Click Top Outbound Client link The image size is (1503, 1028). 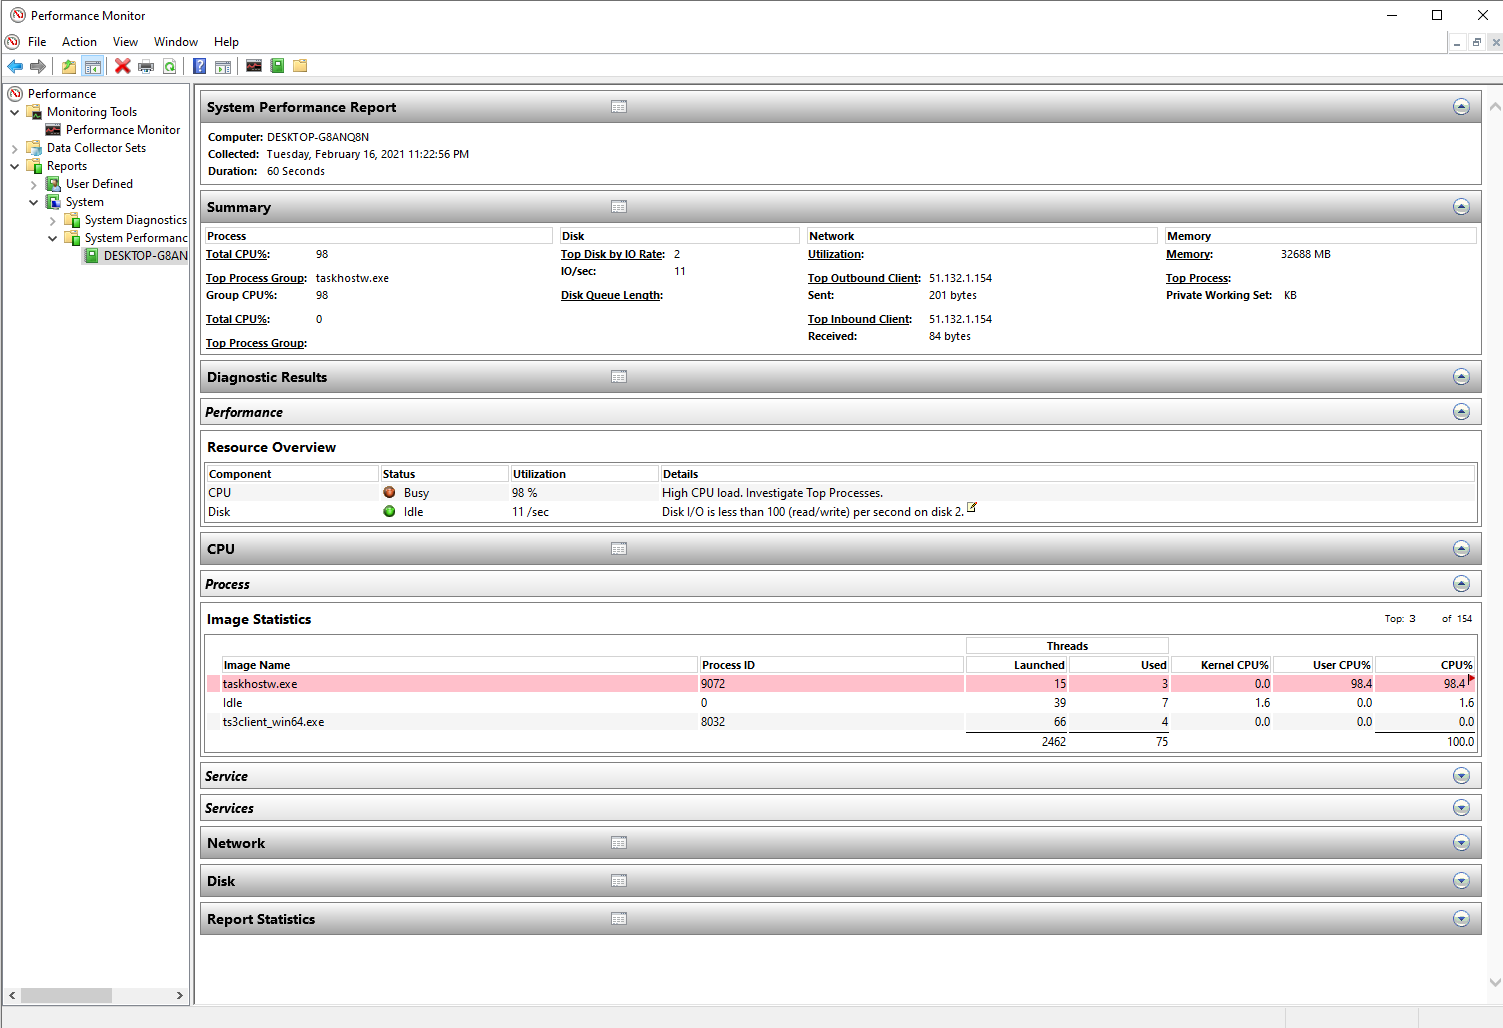pos(864,278)
